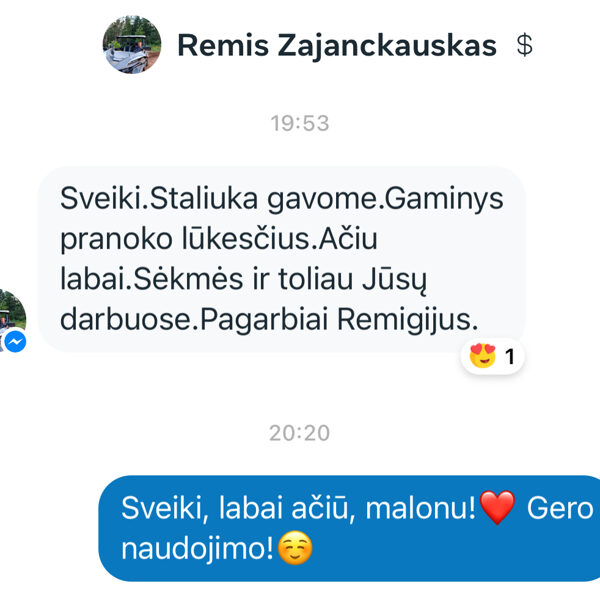Click the dollar sign icon beside the name

(524, 45)
